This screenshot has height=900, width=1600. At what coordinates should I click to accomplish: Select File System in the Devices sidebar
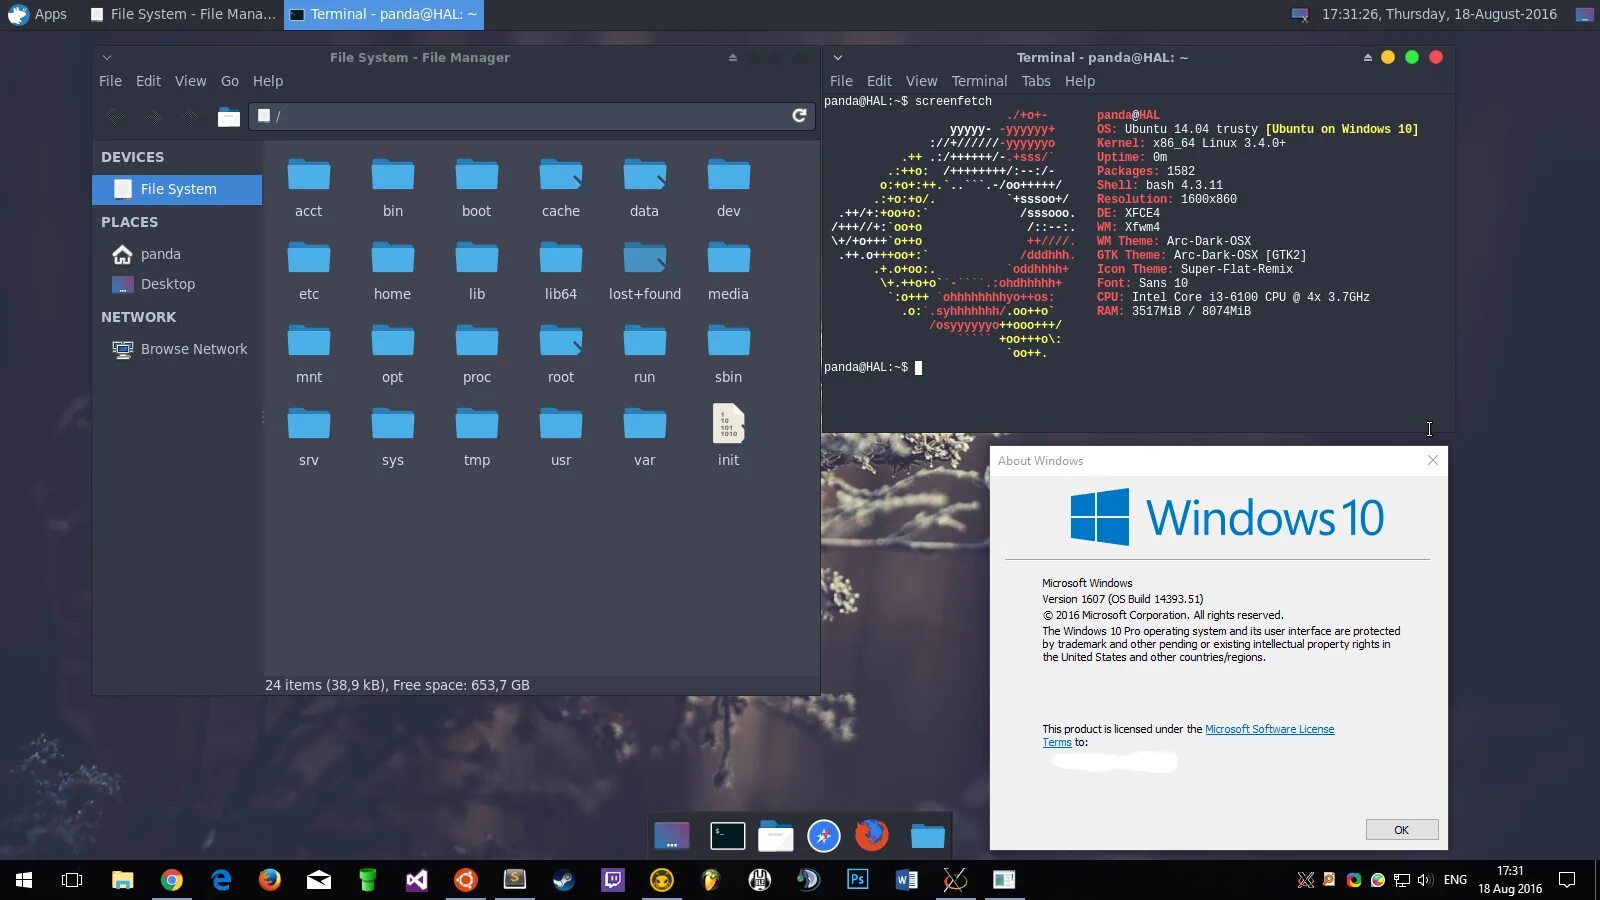177,189
